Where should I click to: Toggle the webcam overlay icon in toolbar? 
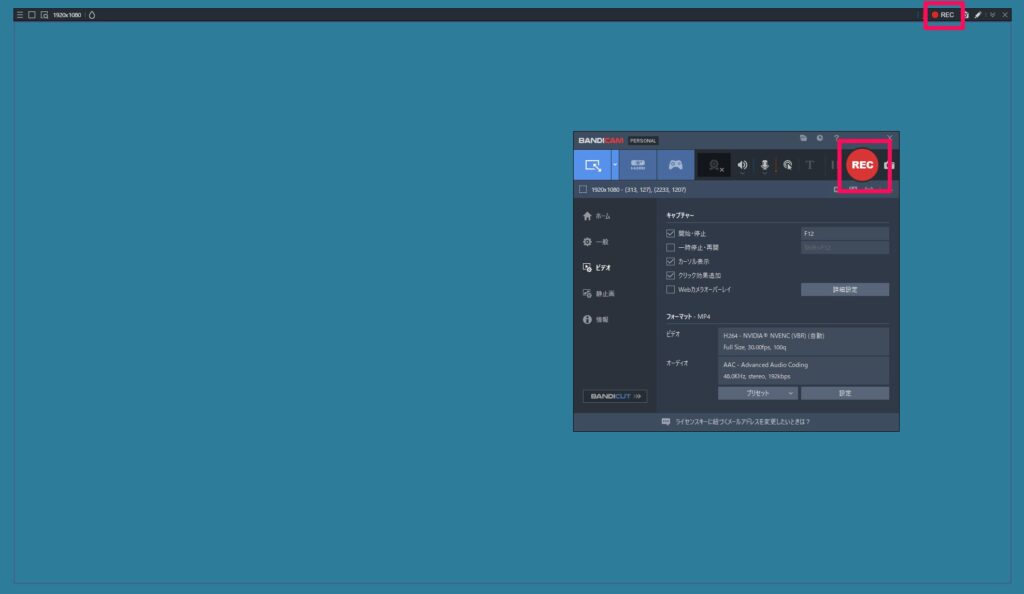pyautogui.click(x=714, y=165)
